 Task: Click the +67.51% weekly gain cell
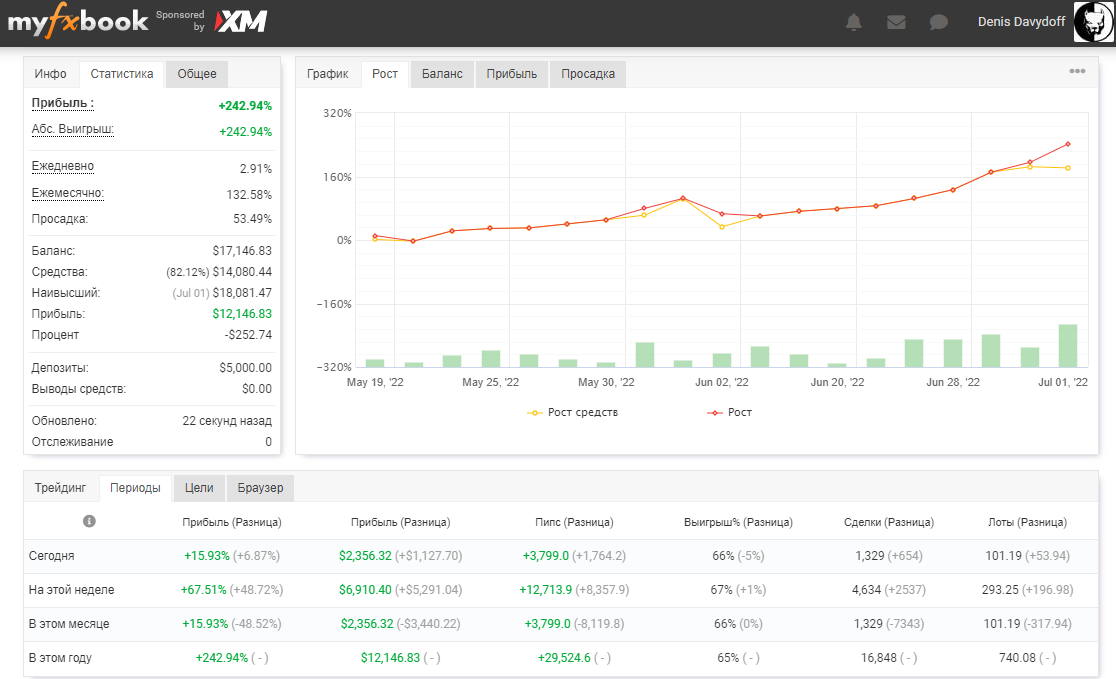204,590
